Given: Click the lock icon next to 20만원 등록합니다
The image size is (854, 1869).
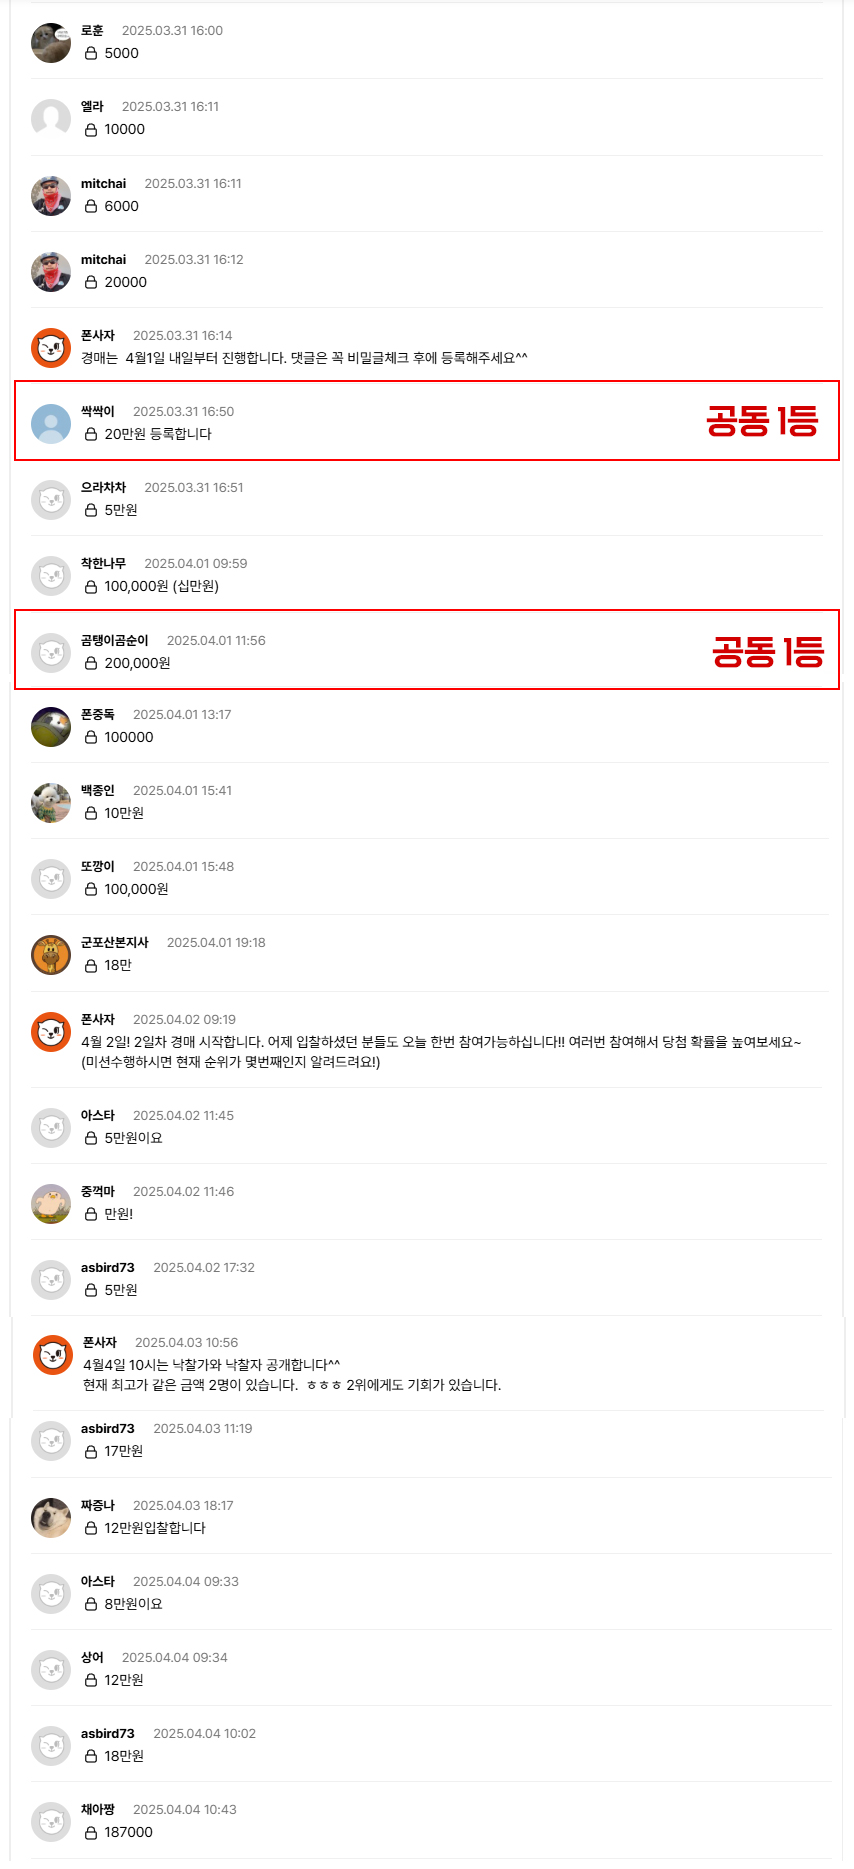Looking at the screenshot, I should tap(91, 435).
